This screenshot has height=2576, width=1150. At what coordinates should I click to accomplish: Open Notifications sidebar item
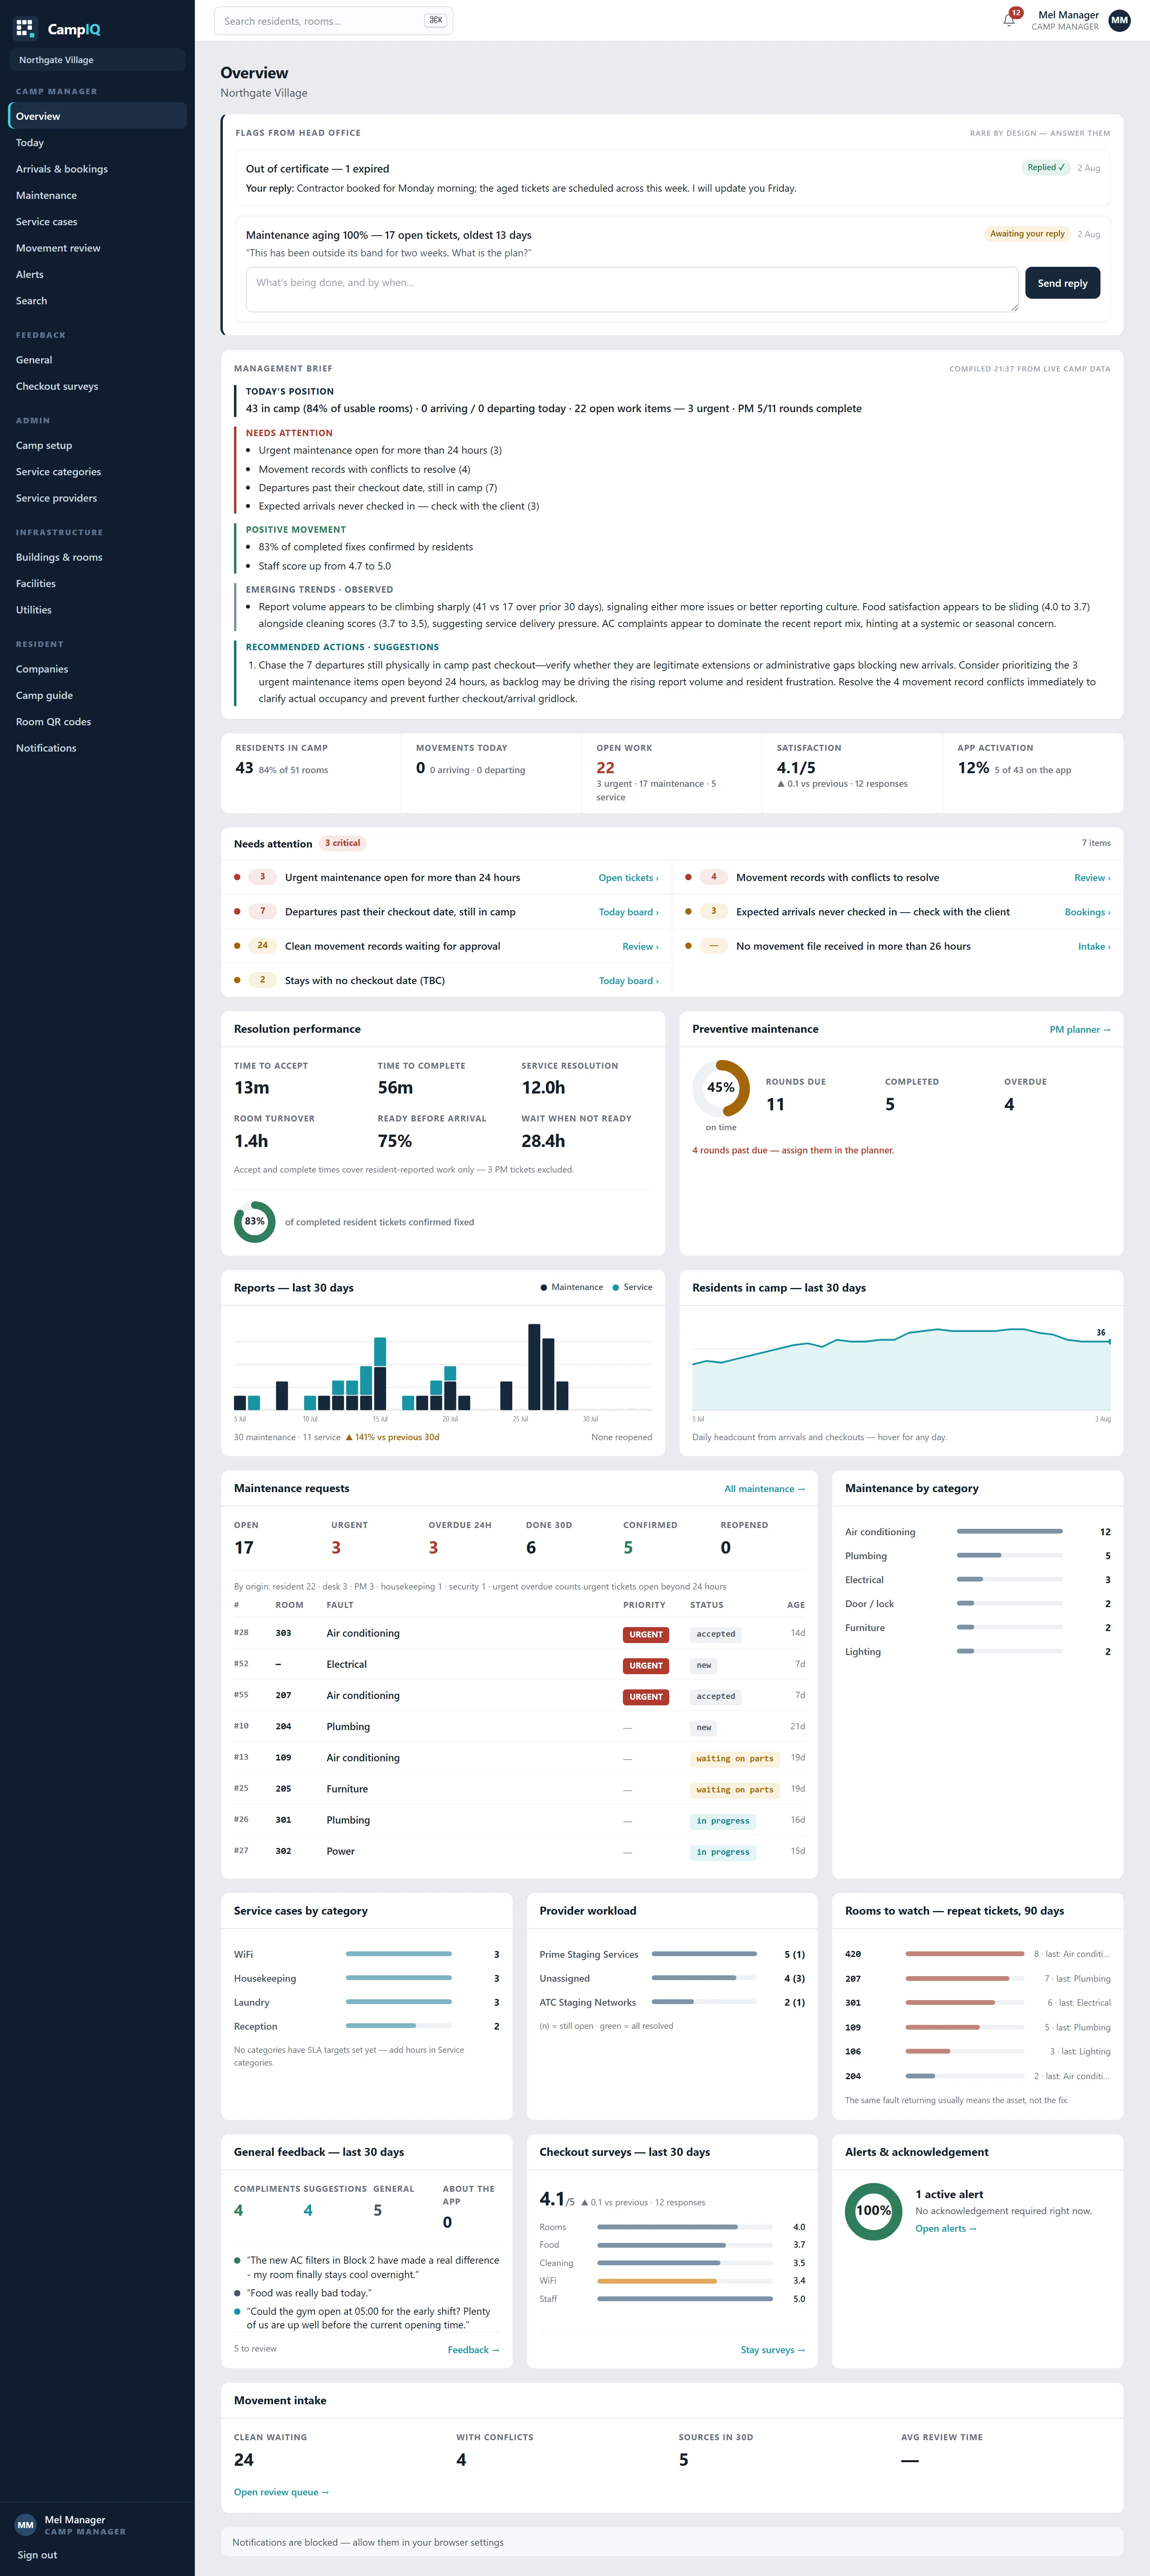(x=98, y=748)
